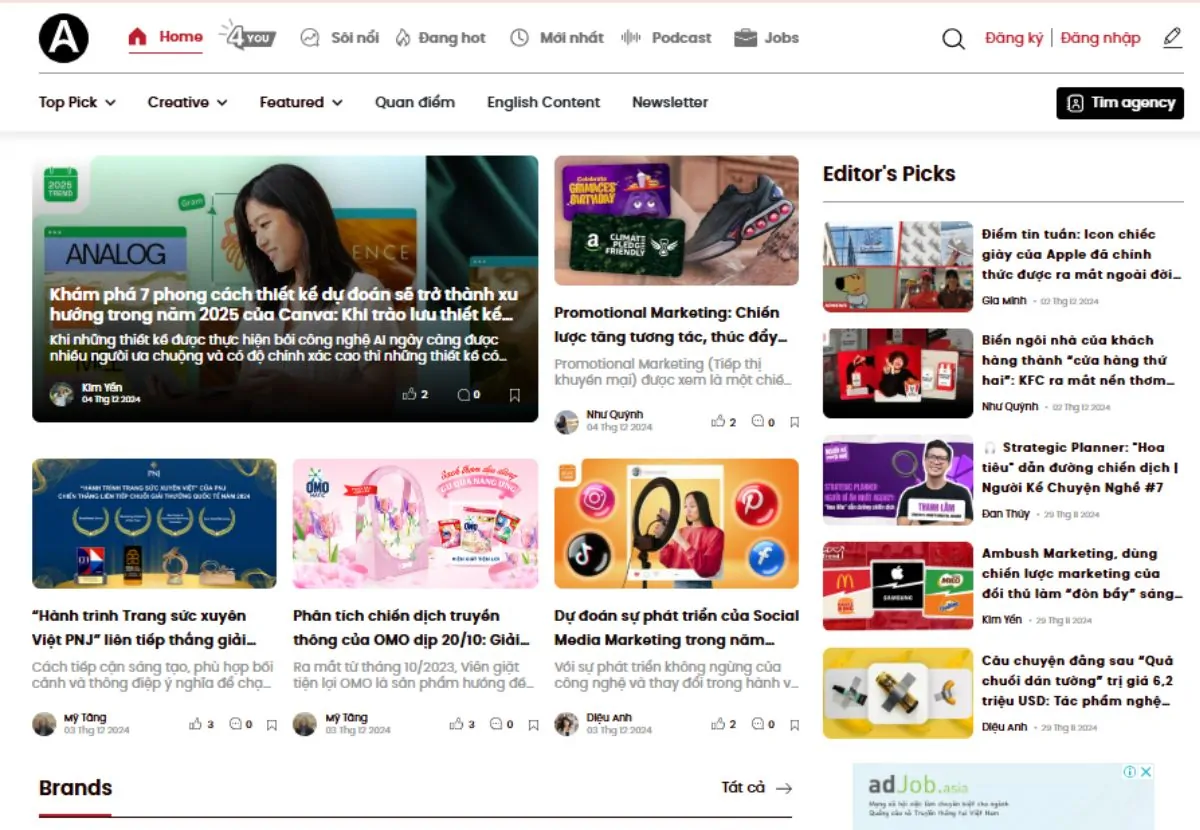Click Diệu Anh's author avatar
The height and width of the screenshot is (830, 1200).
tap(567, 724)
